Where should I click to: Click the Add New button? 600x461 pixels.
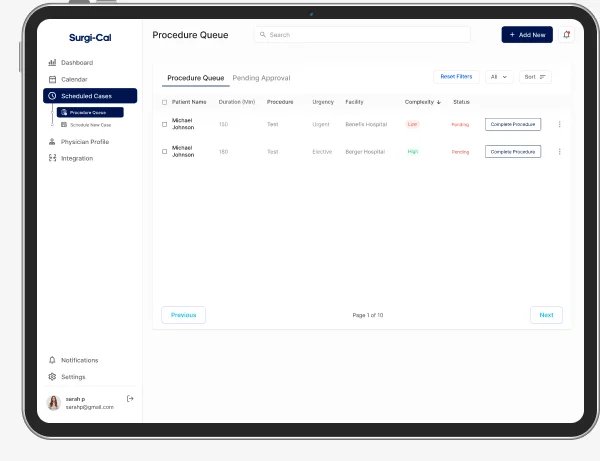pos(527,35)
